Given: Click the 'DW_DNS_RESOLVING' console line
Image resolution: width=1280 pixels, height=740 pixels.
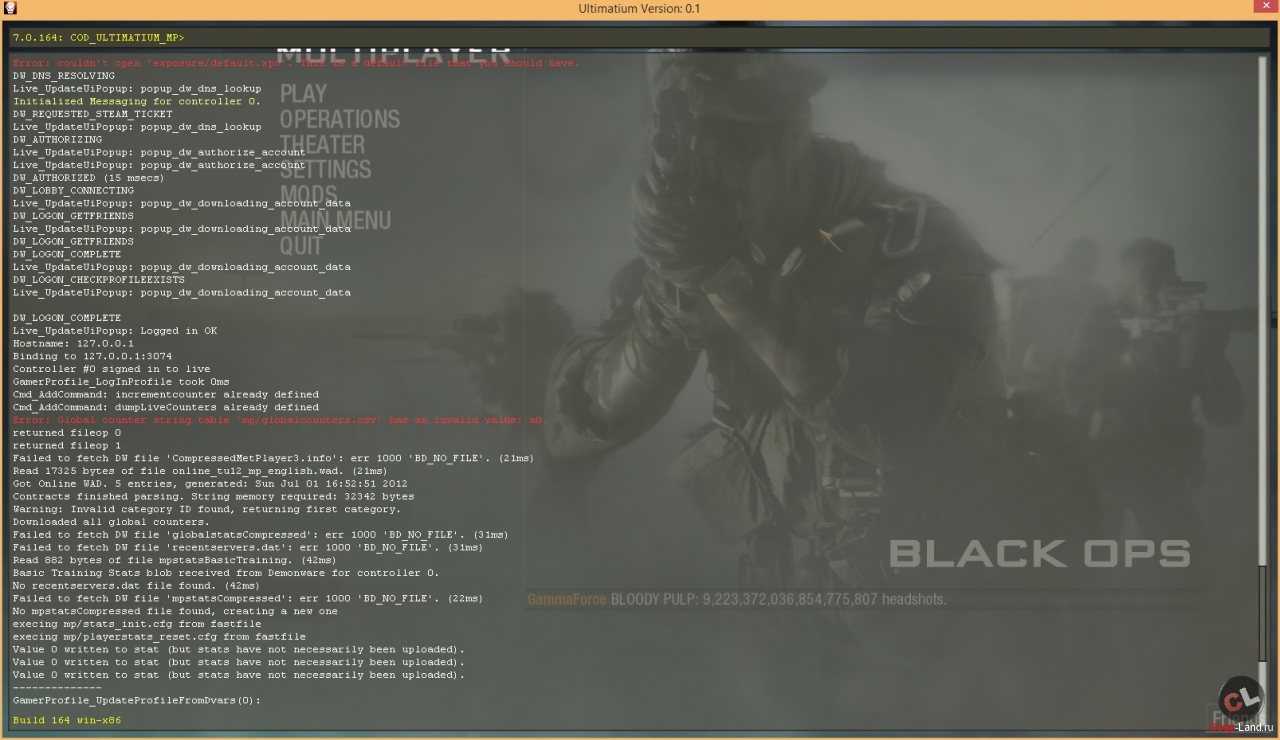Looking at the screenshot, I should coord(64,76).
